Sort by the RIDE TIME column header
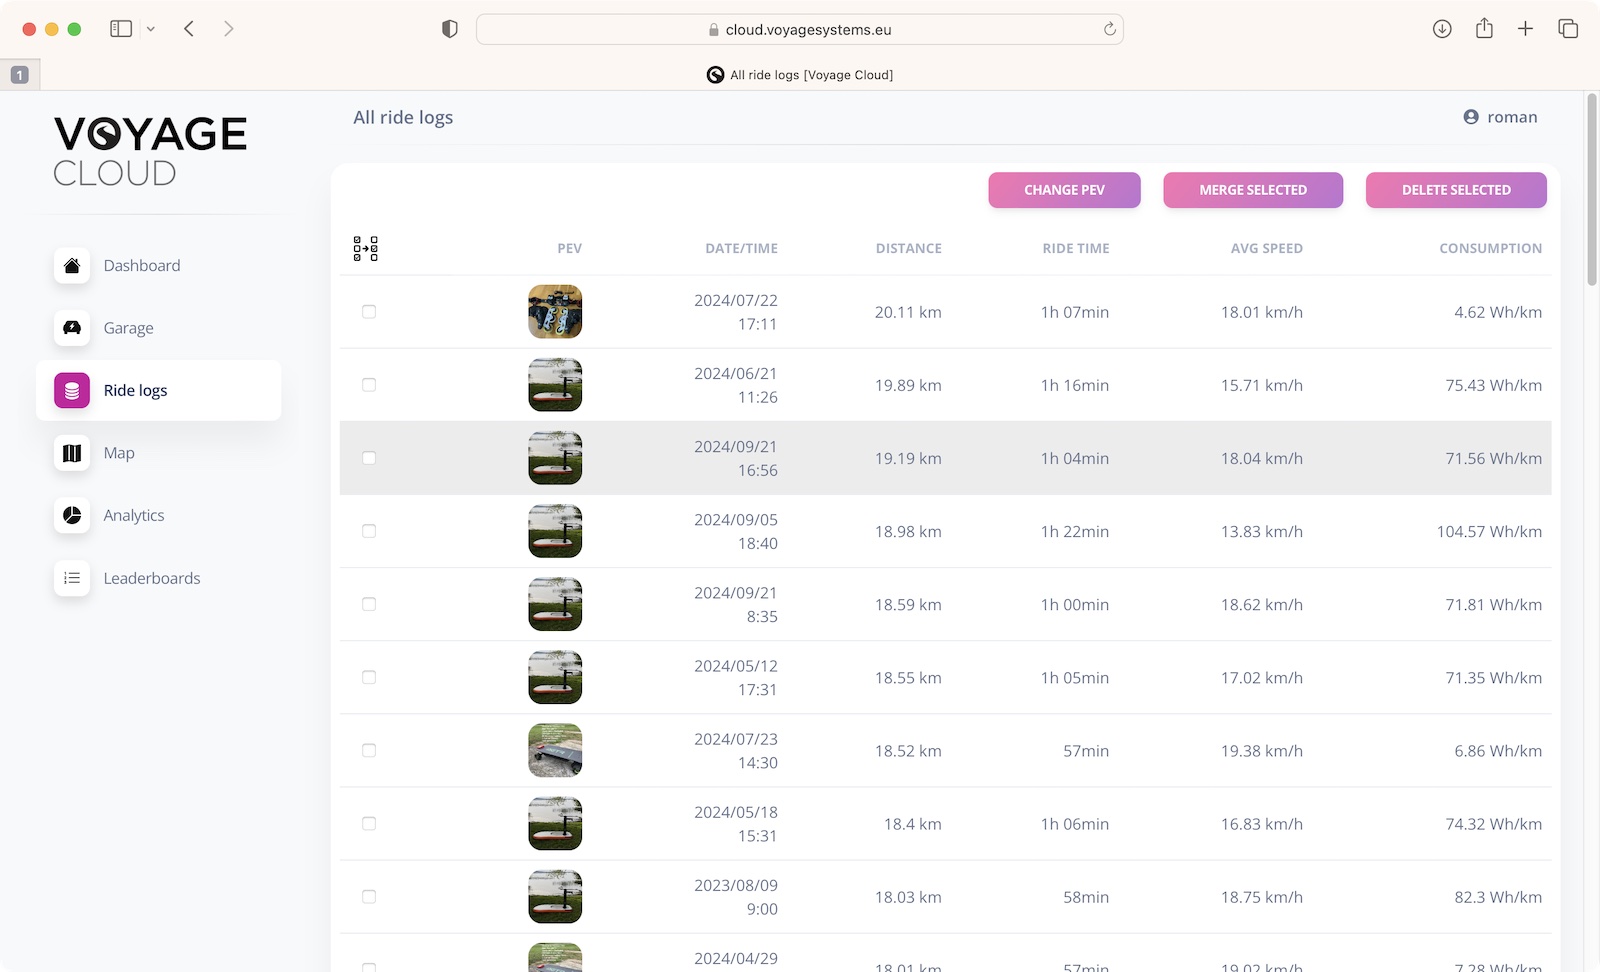The width and height of the screenshot is (1600, 972). pos(1076,248)
